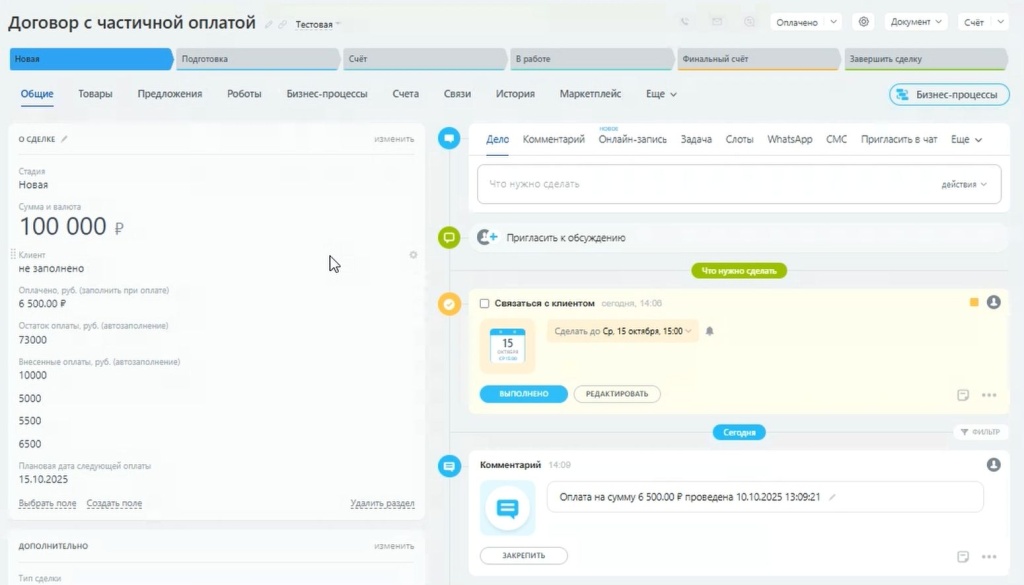Click the Создать поле link
The image size is (1024, 585).
[x=114, y=503]
